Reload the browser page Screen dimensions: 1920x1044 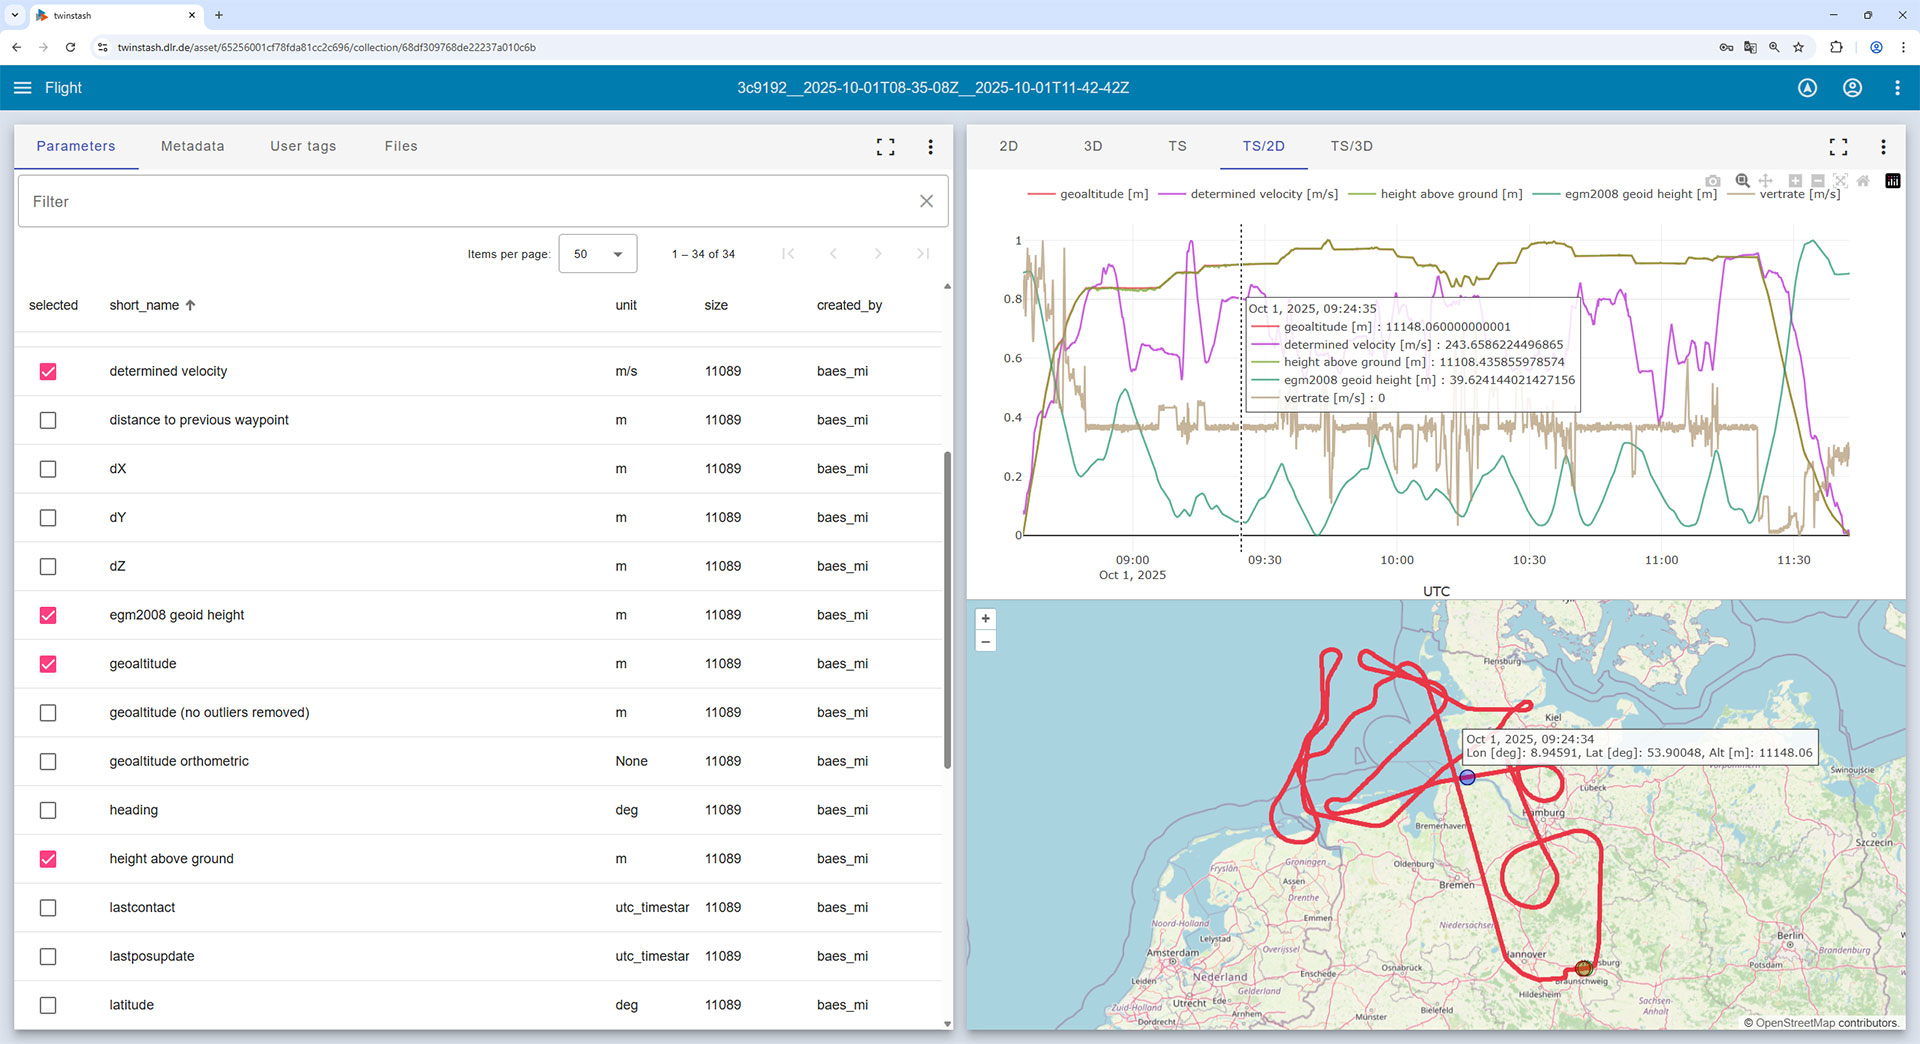click(x=70, y=47)
